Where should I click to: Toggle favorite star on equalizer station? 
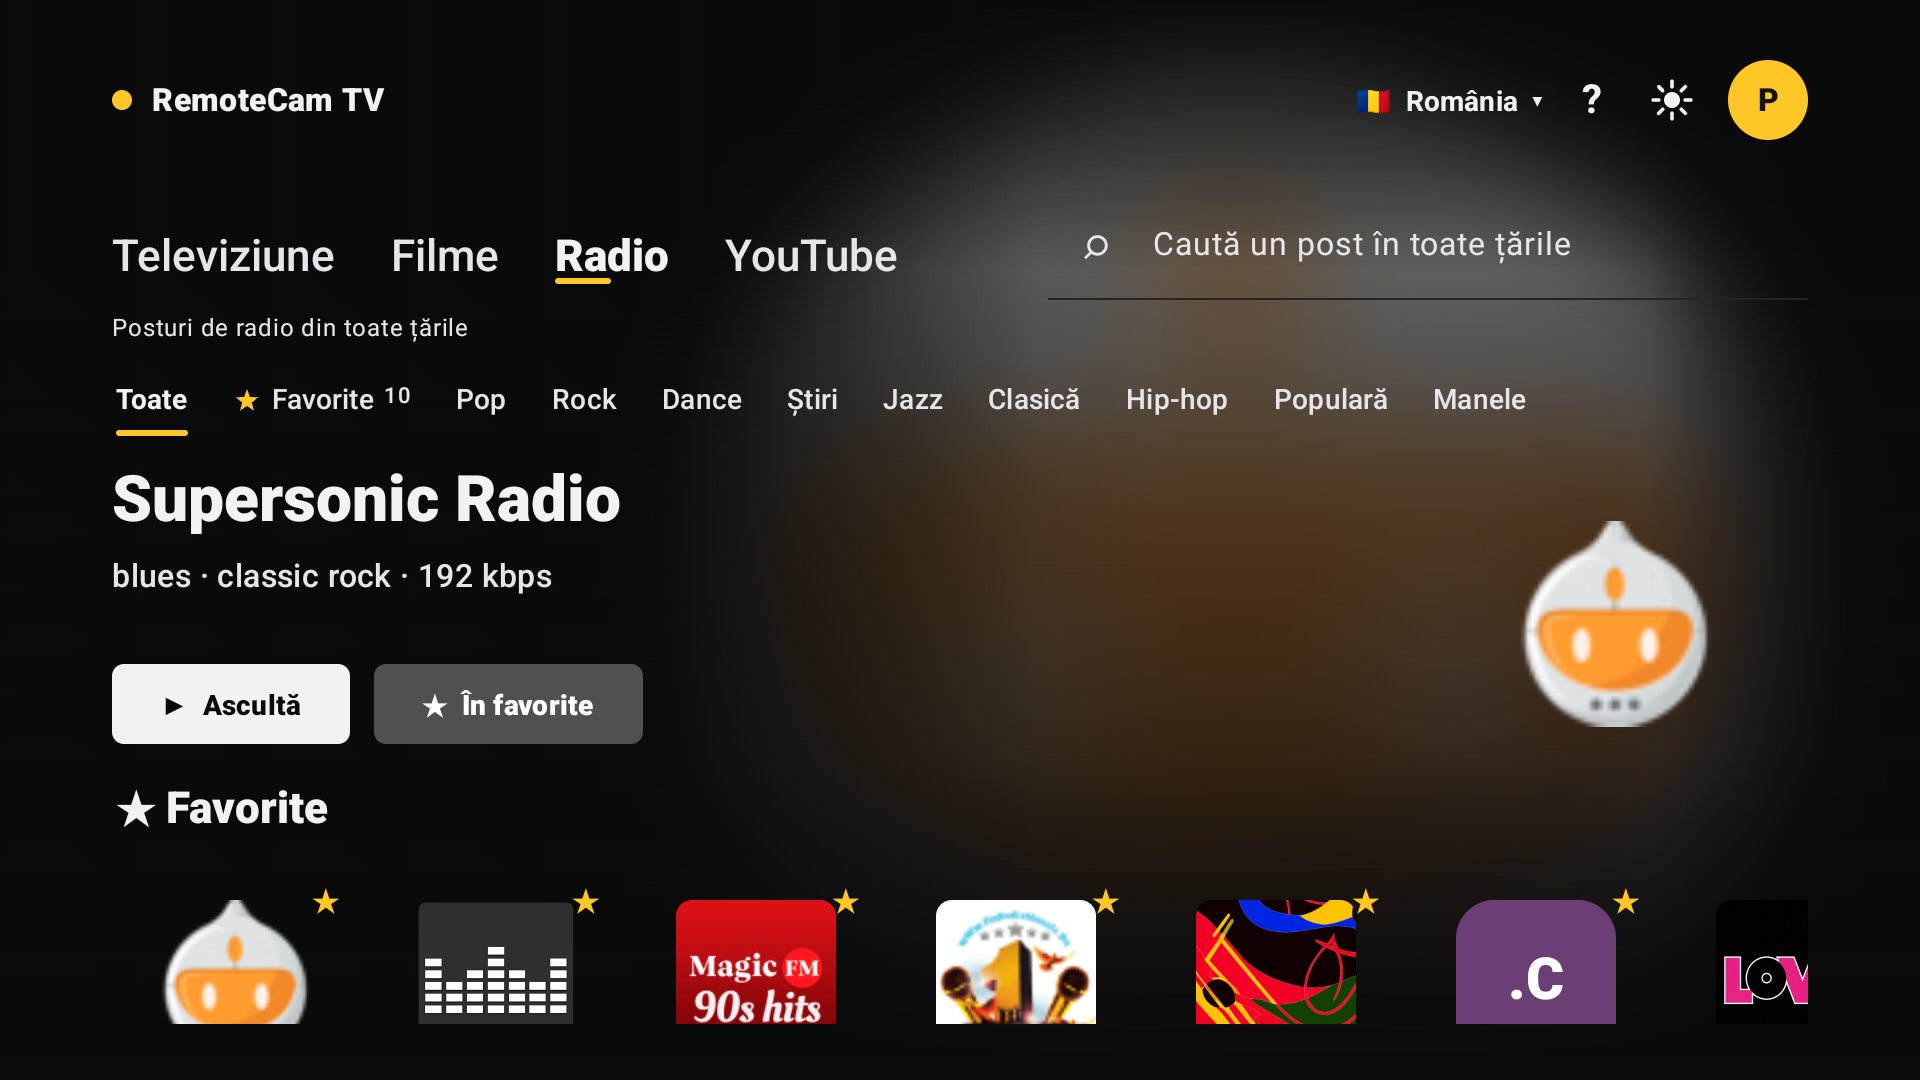(x=586, y=902)
